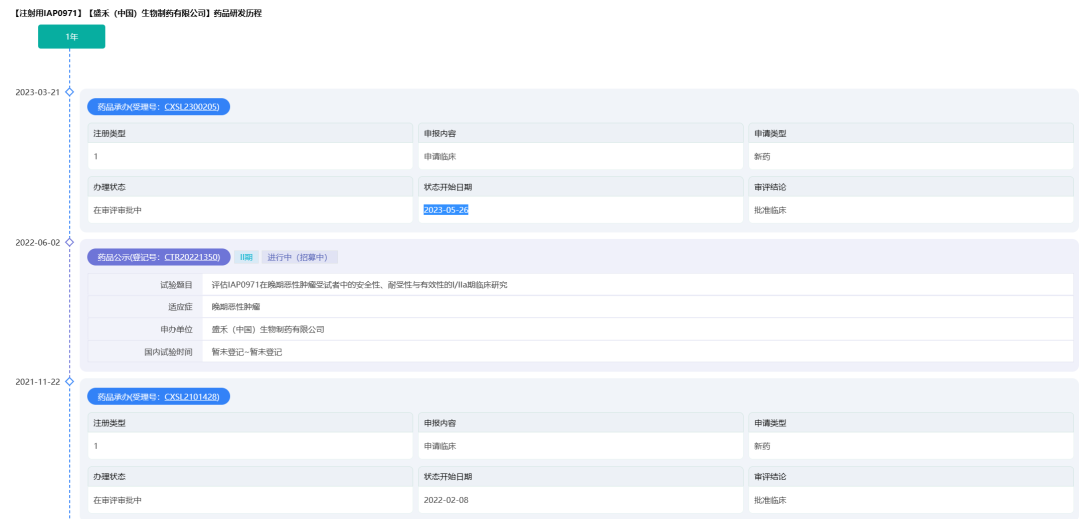
Task: Click the sponsor value 盛禾（中国）生物制药有限公司
Action: pyautogui.click(x=268, y=329)
